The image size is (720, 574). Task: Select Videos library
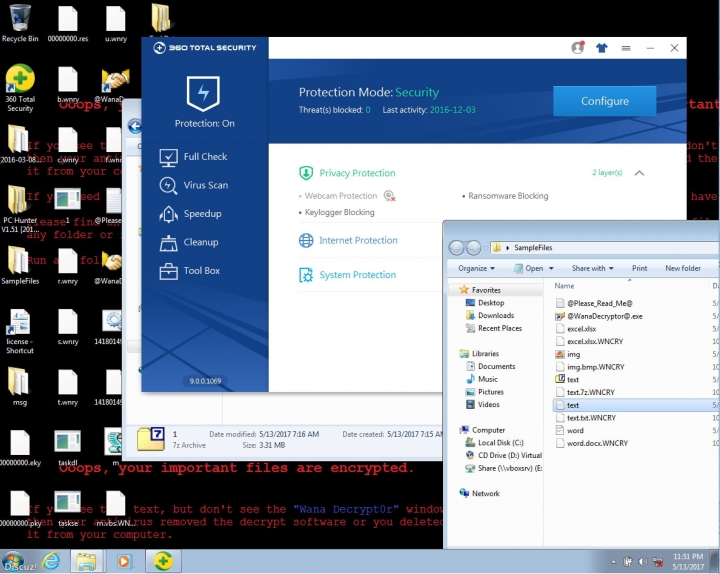[489, 405]
